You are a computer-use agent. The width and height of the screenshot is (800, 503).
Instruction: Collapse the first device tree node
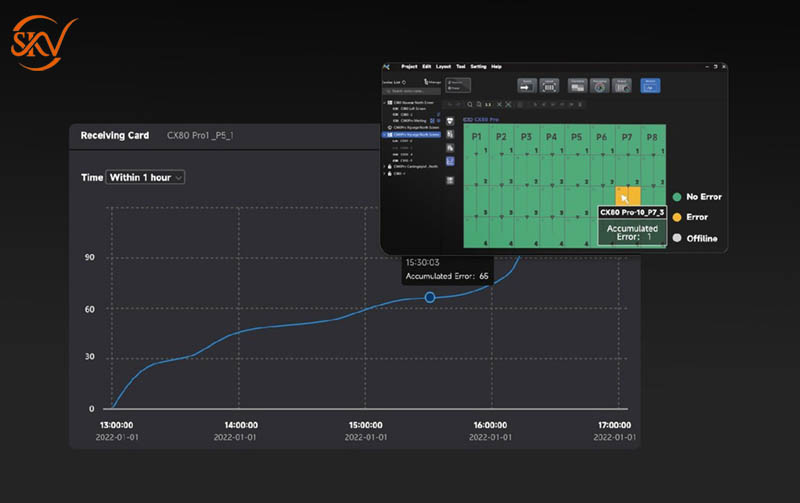[385, 102]
